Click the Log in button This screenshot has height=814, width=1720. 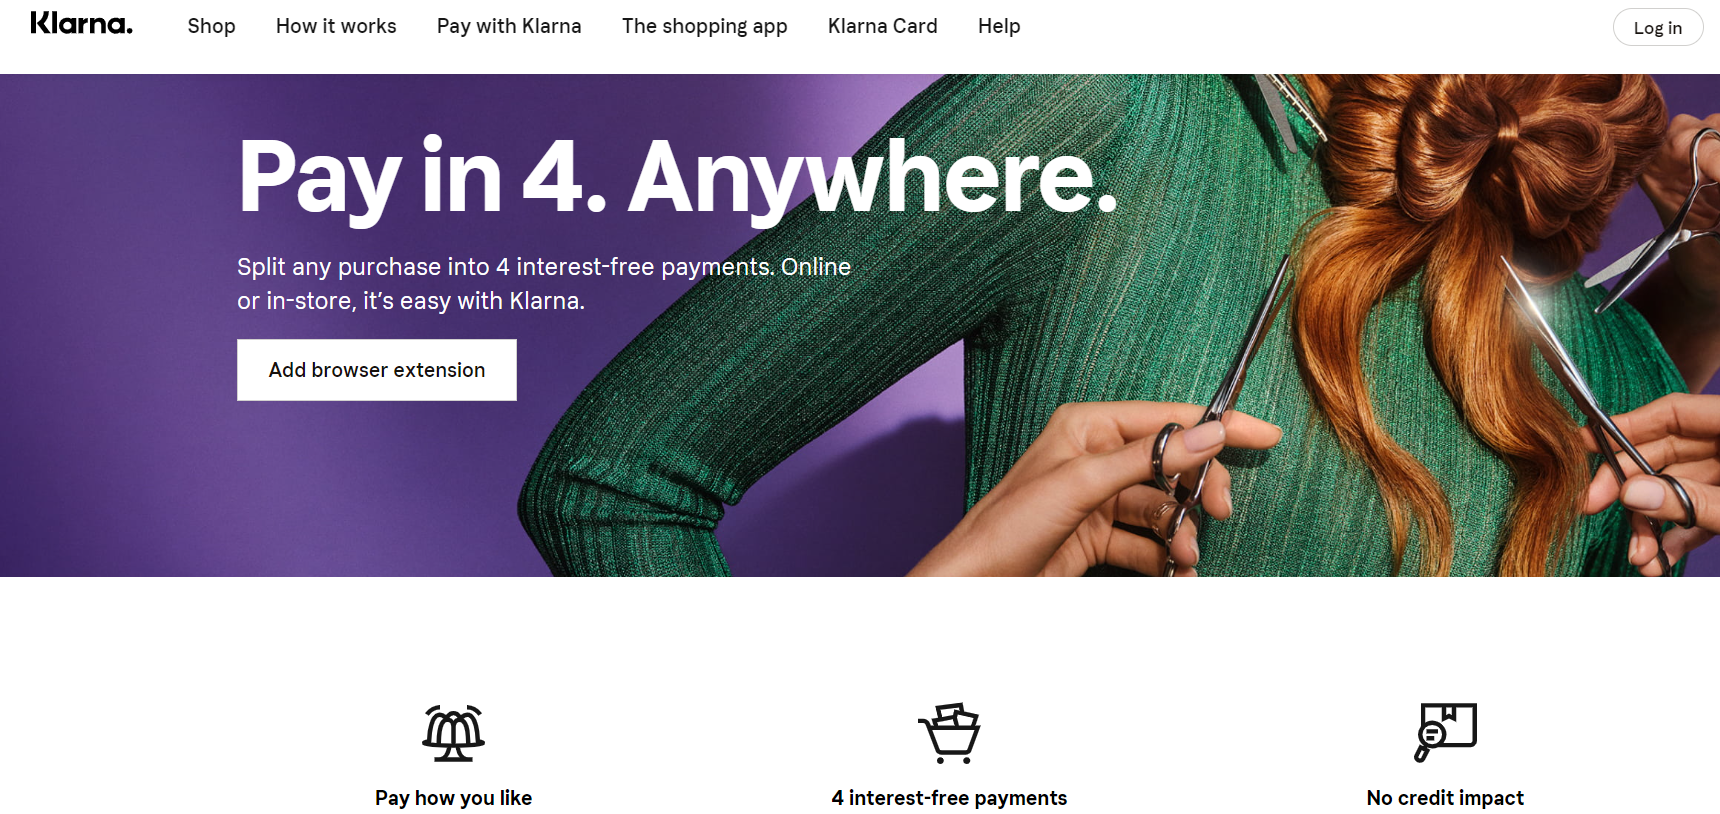click(x=1658, y=28)
